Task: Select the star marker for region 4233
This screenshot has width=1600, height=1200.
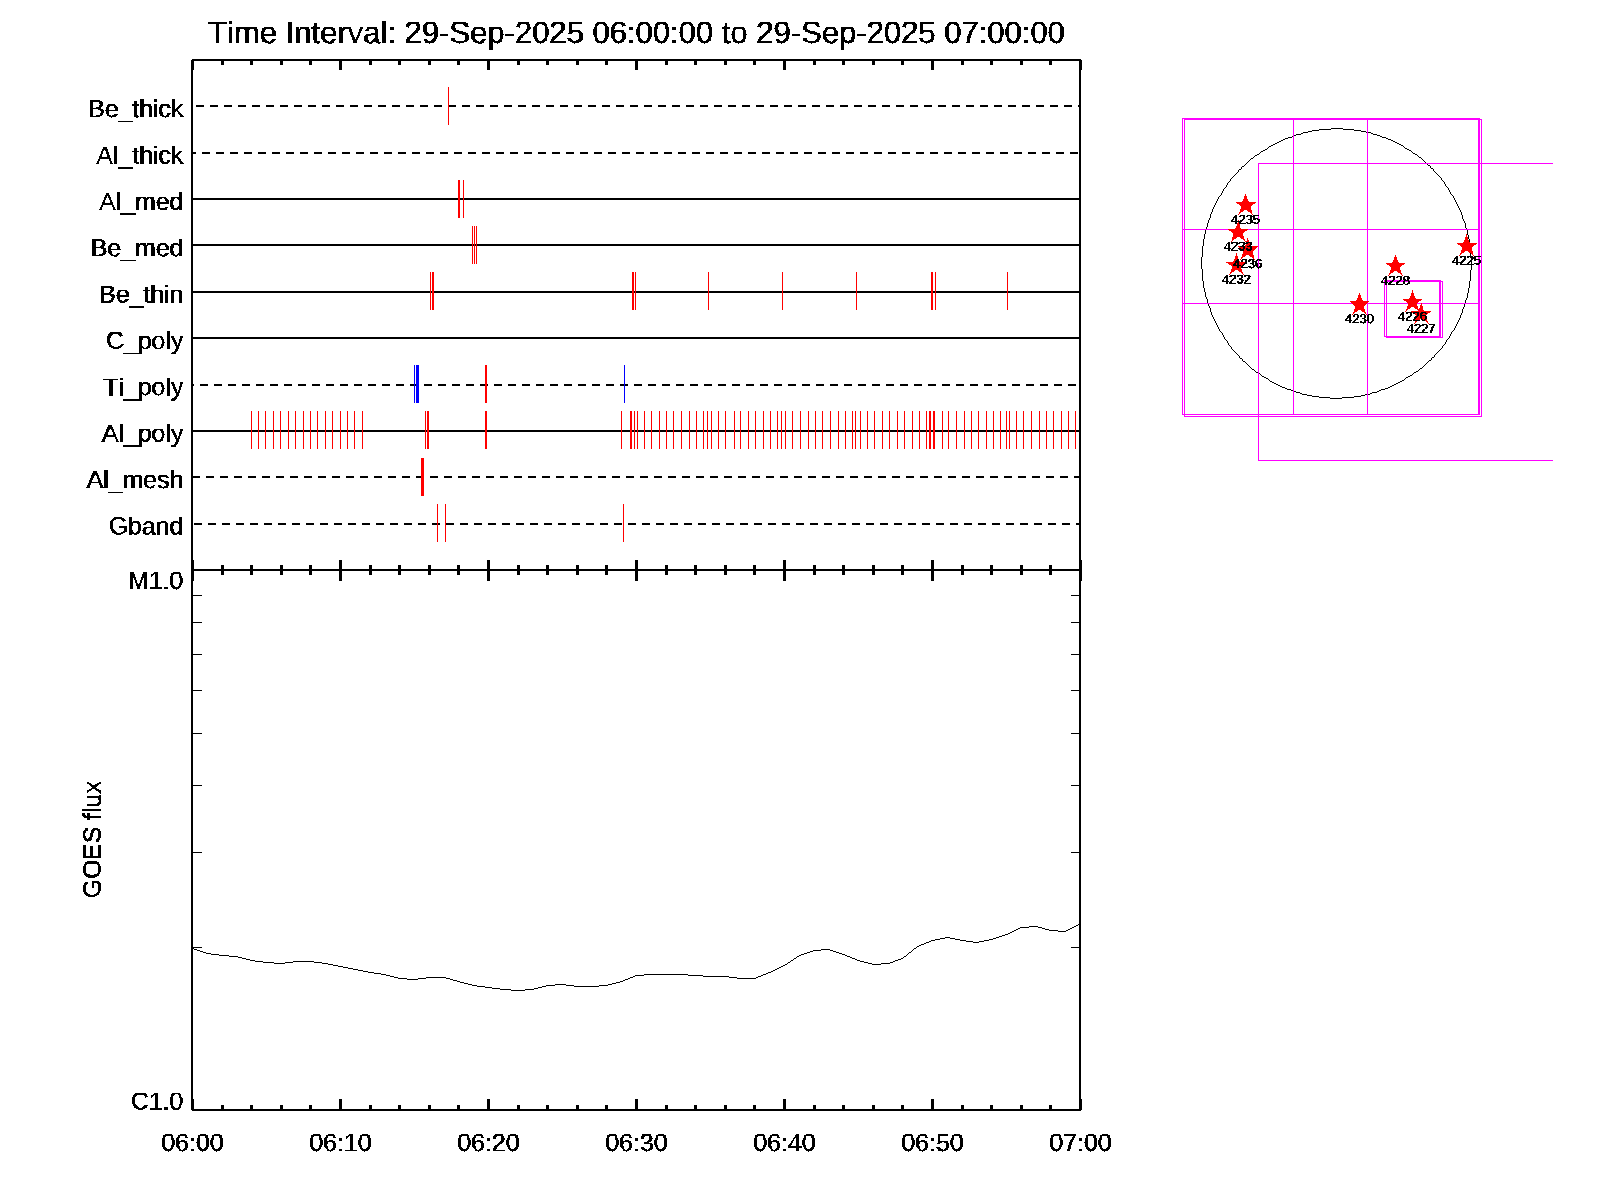Action: [x=1237, y=232]
